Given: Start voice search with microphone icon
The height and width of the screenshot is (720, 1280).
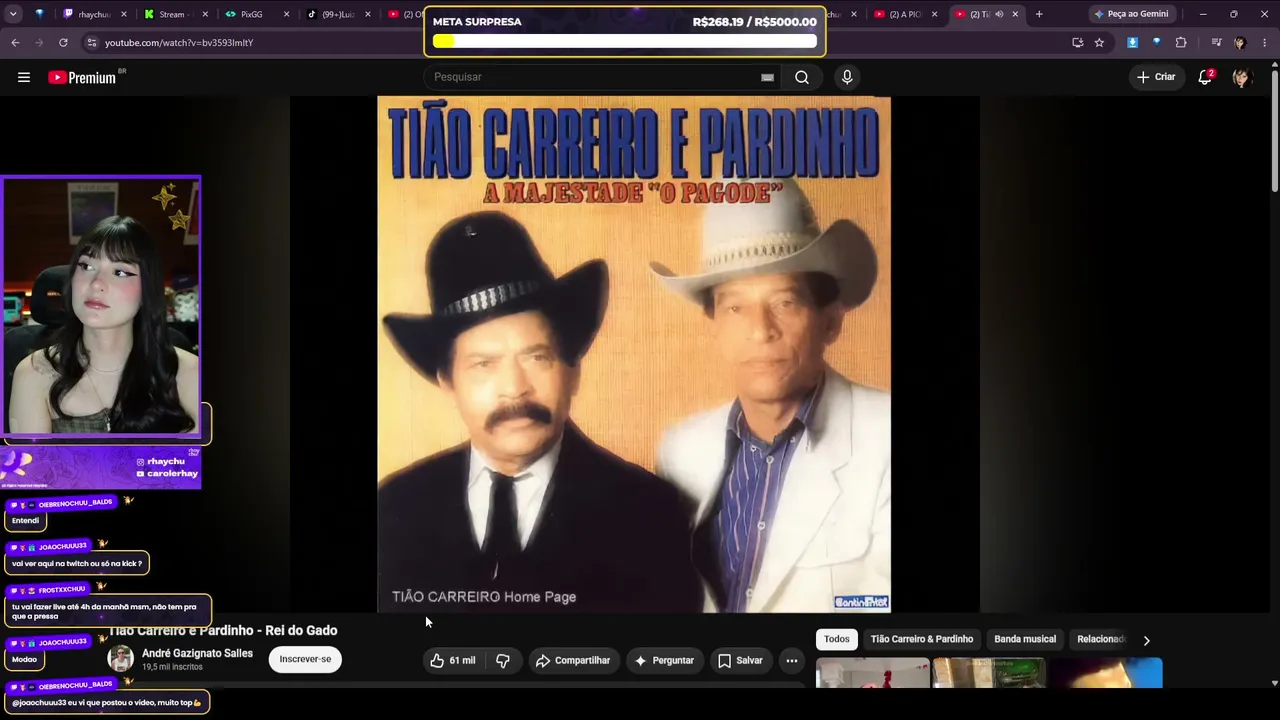Looking at the screenshot, I should coord(847,77).
